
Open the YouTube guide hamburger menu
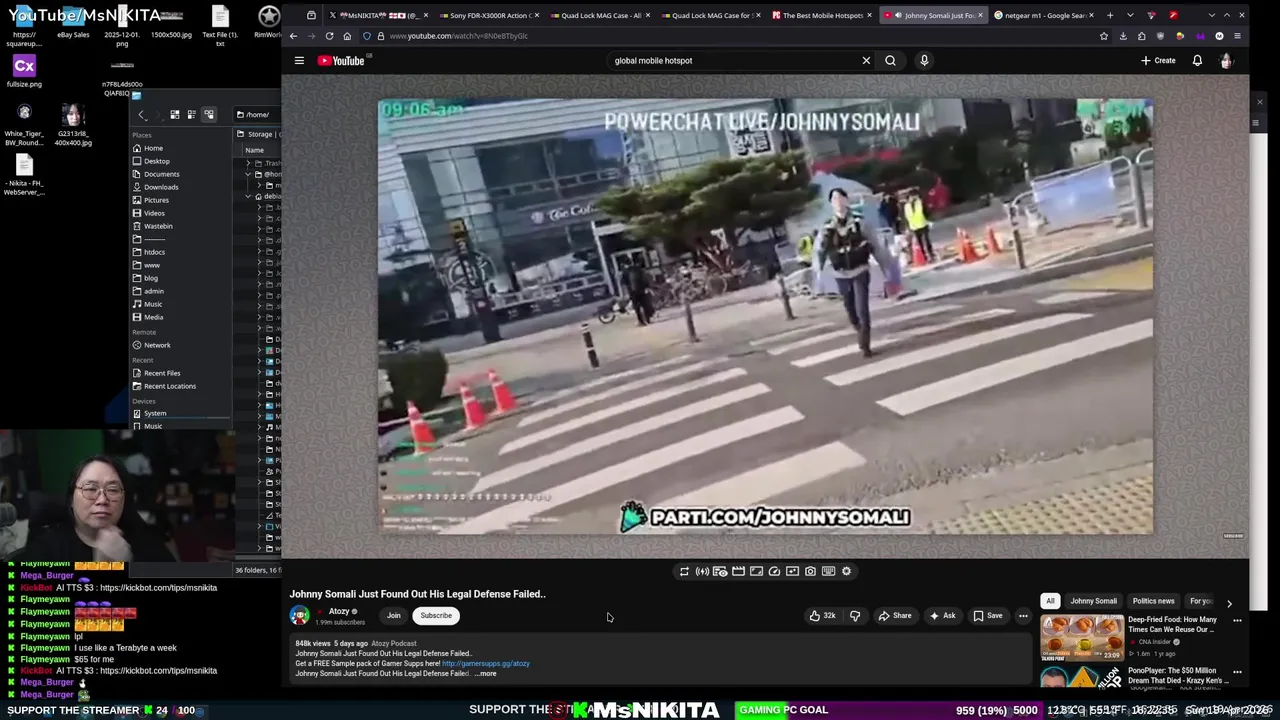pos(299,61)
